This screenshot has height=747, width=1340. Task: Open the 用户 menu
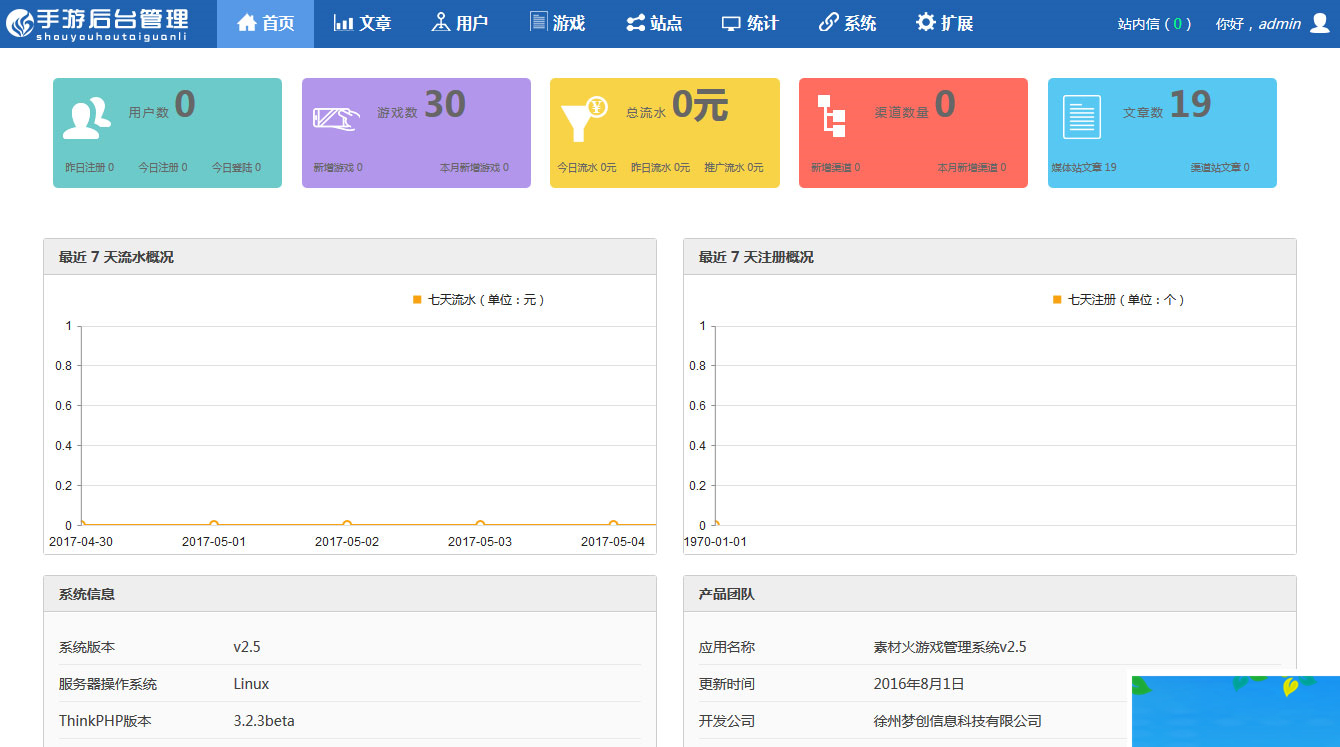click(x=462, y=22)
